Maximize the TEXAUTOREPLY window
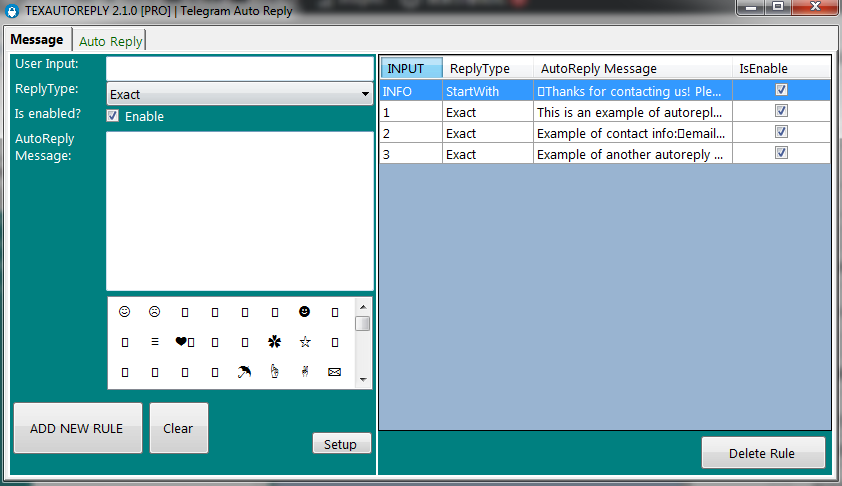Viewport: 842px width, 486px height. [778, 7]
